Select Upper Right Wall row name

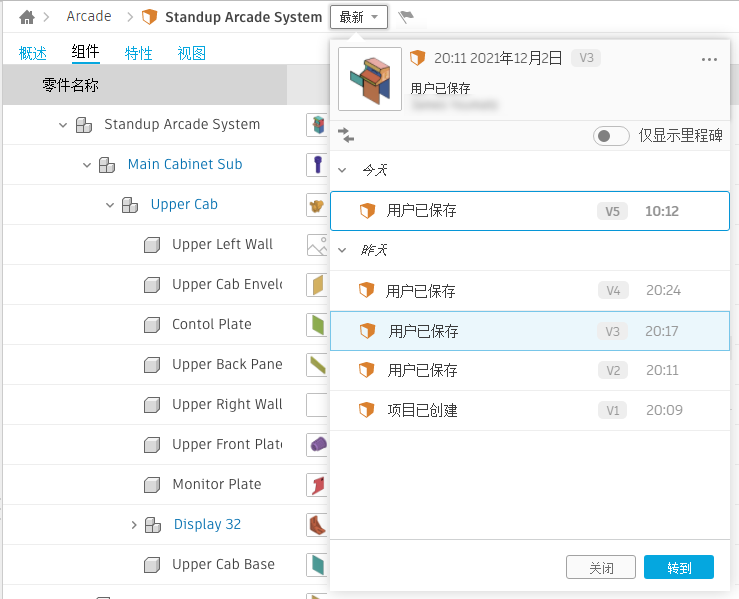[x=227, y=405]
